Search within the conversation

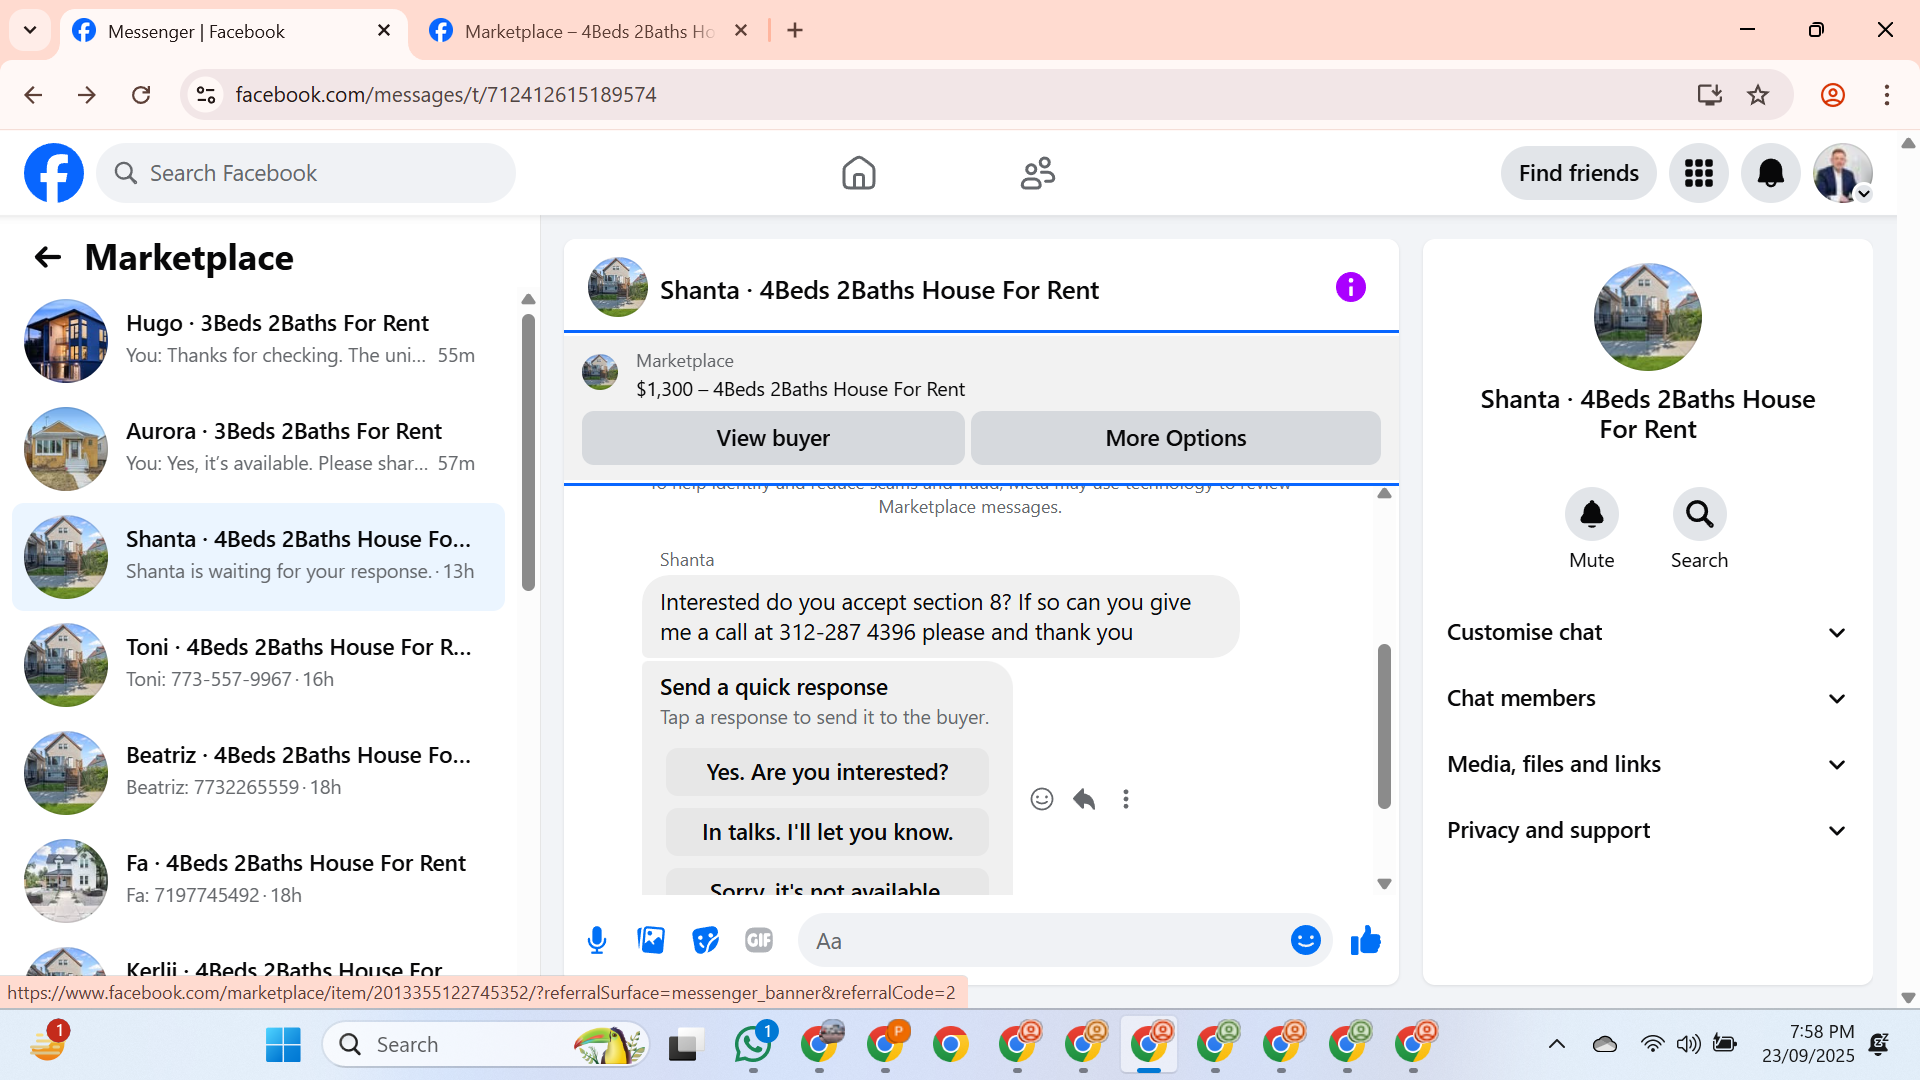tap(1699, 514)
